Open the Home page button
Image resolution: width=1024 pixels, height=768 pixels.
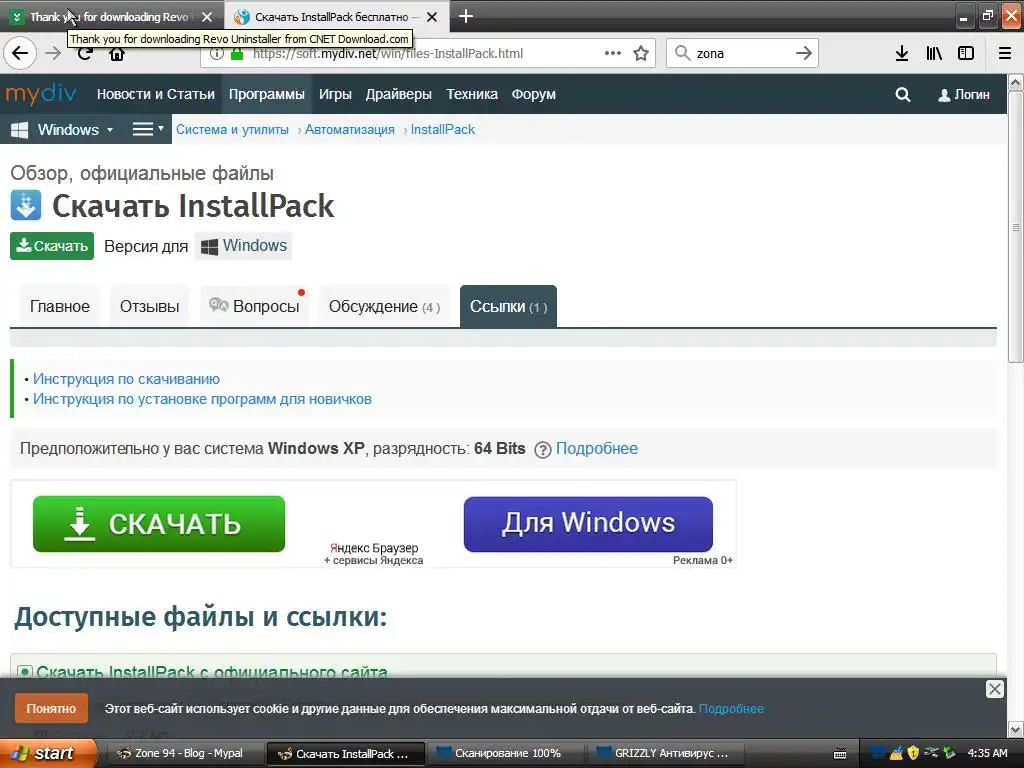[x=117, y=54]
